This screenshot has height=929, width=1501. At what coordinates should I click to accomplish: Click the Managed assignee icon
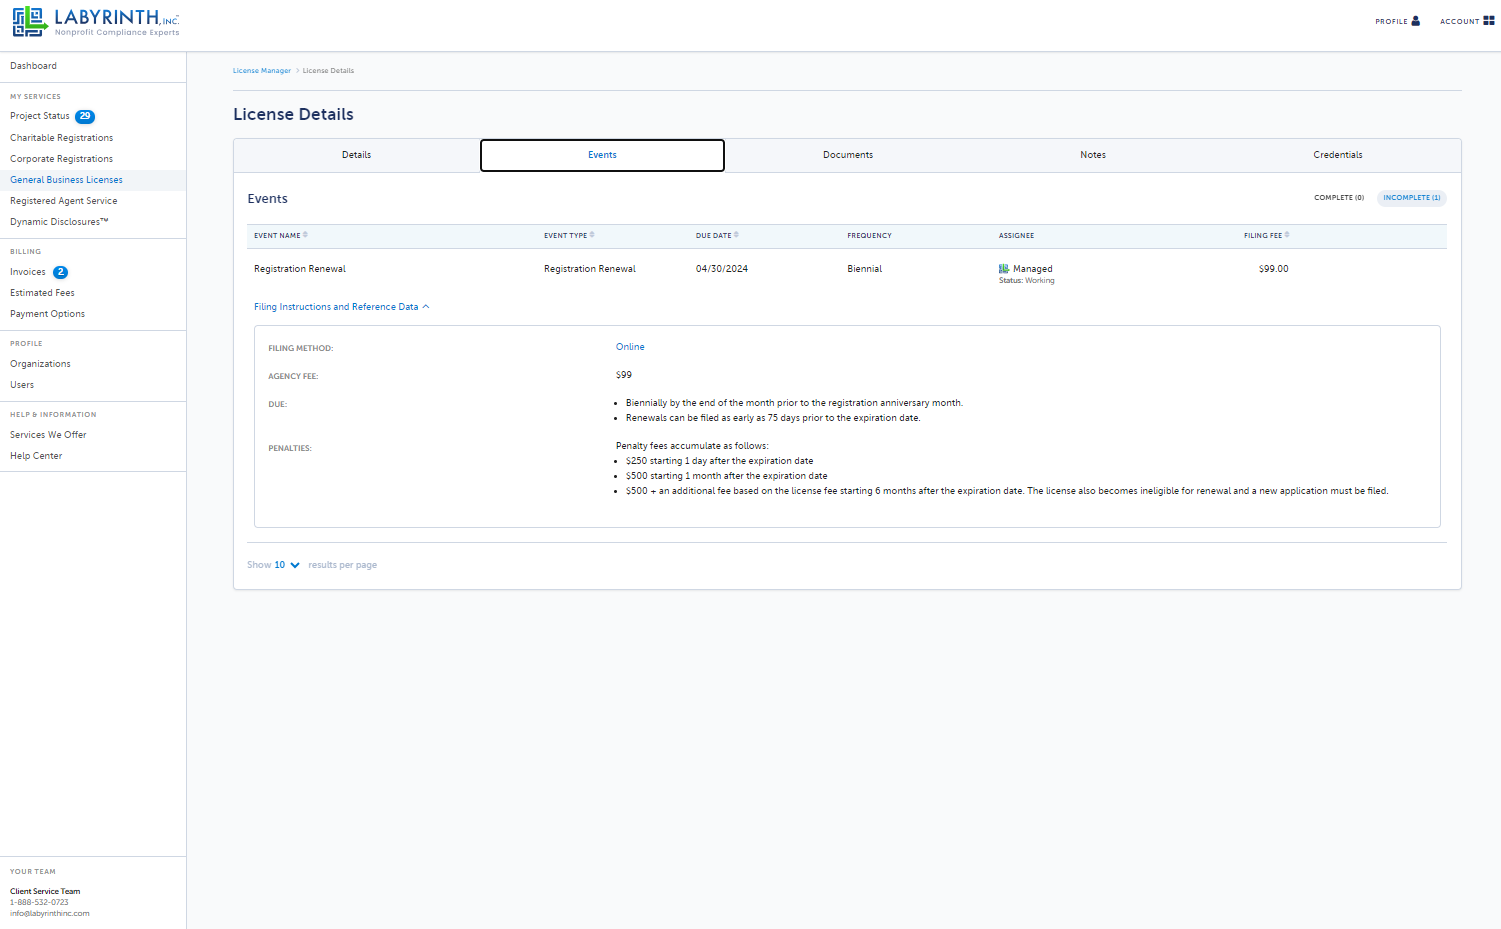[x=1004, y=269]
